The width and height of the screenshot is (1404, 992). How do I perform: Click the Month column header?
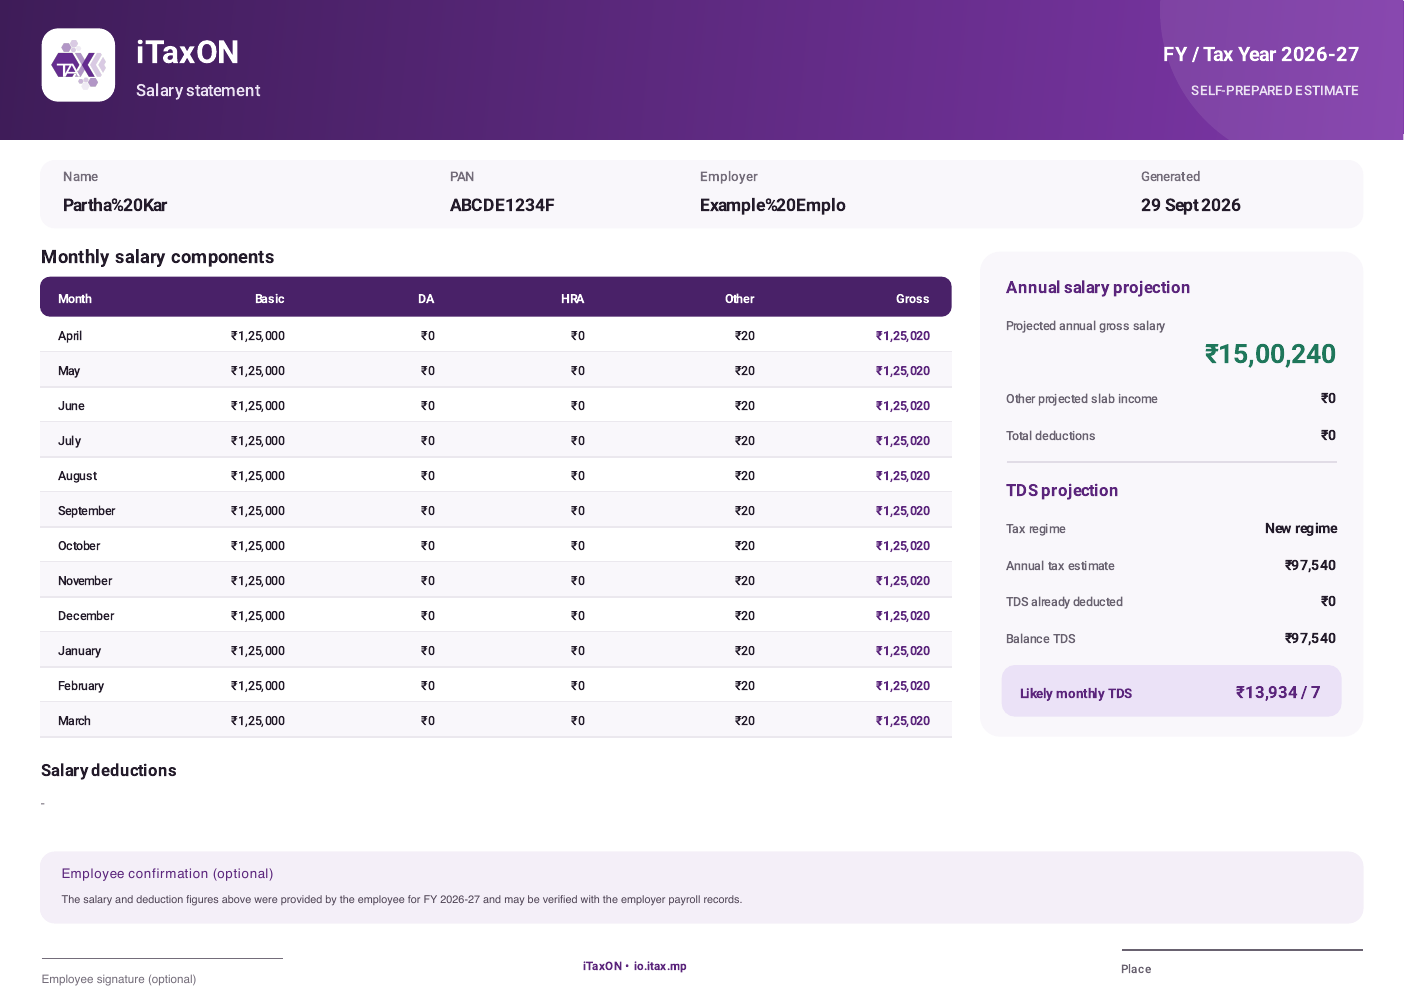coord(75,299)
